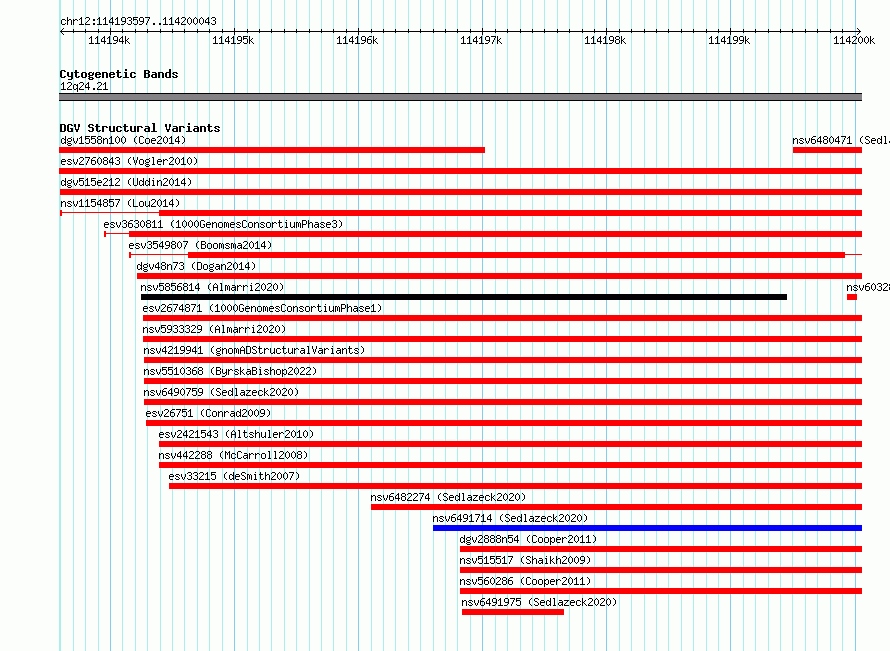
Task: Click the red bar under nsv6480471
Action: coord(828,150)
